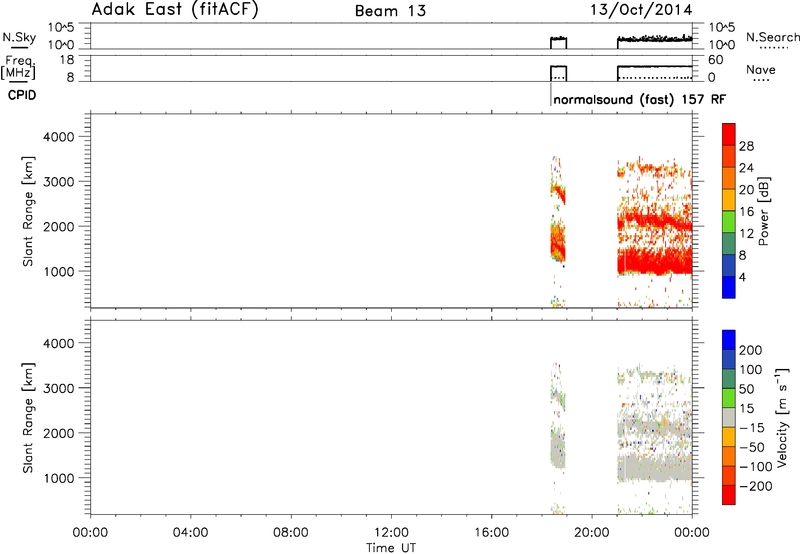Click the date '13/Oct/2014'
The height and width of the screenshot is (554, 800).
(x=641, y=10)
